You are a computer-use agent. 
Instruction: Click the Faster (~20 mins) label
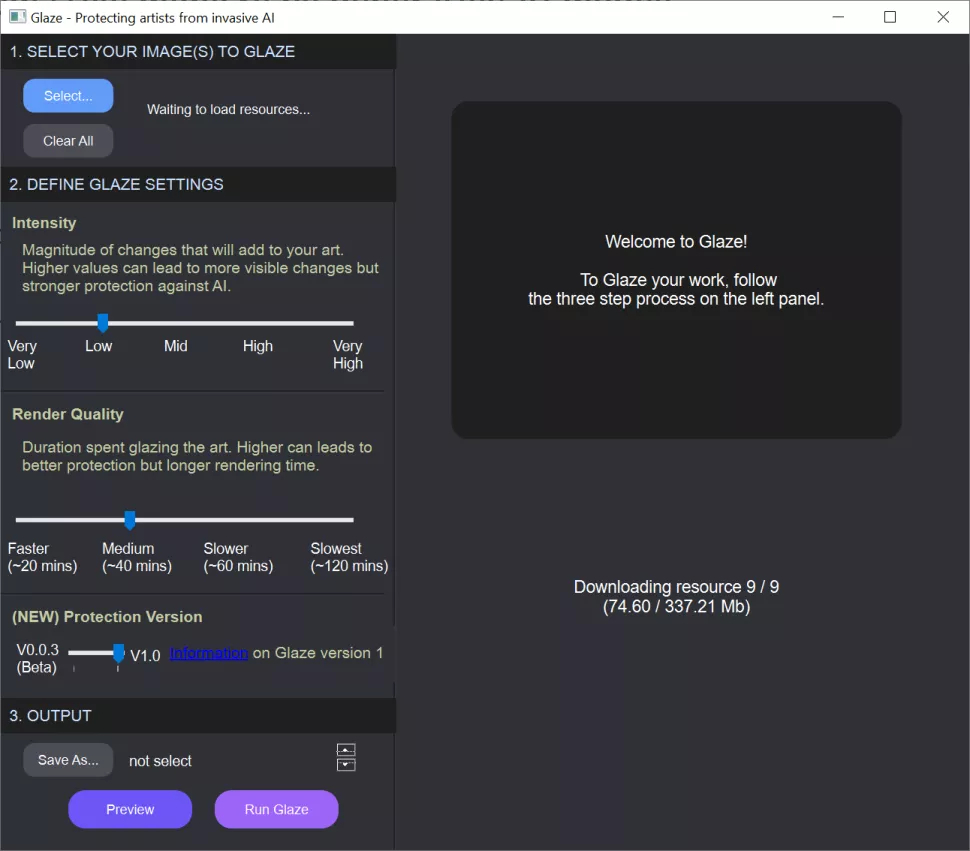pos(42,557)
